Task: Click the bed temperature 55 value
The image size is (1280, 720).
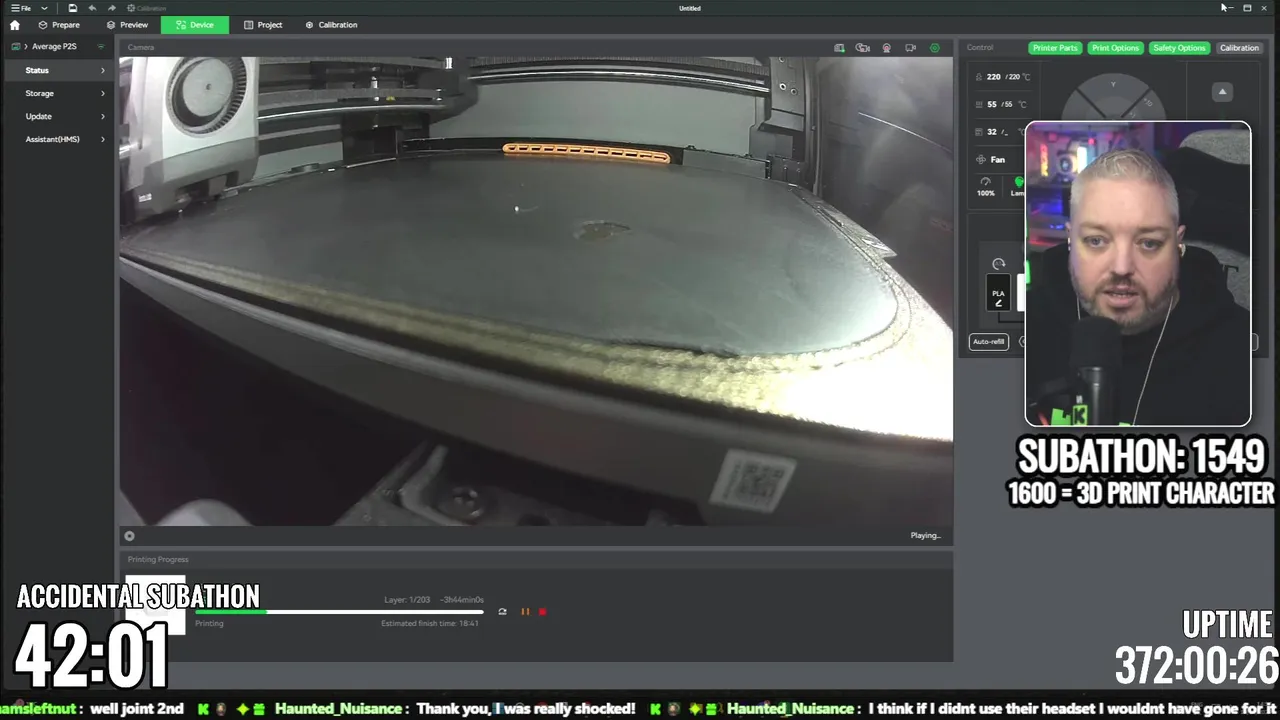Action: point(992,104)
